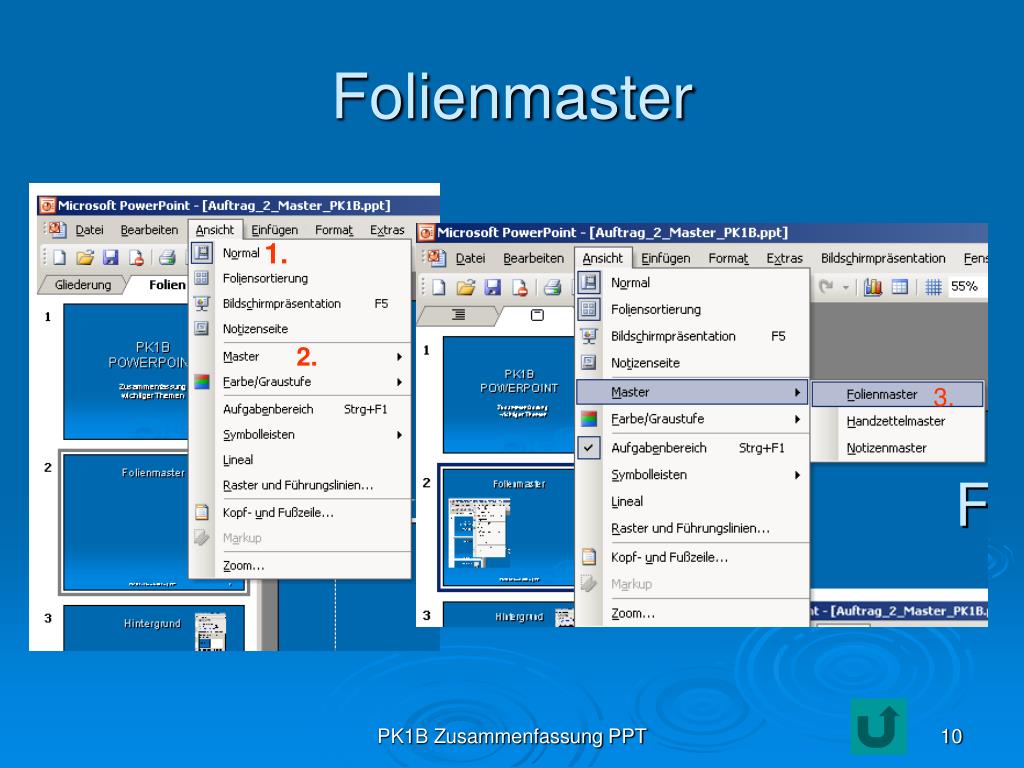The width and height of the screenshot is (1024, 768).
Task: Open Extras menu in left window
Action: [387, 230]
